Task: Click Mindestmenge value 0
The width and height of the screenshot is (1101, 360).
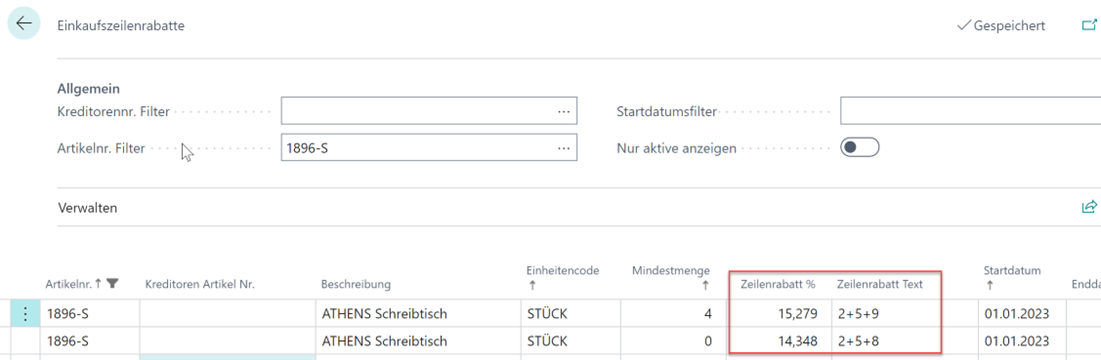Action: click(708, 341)
